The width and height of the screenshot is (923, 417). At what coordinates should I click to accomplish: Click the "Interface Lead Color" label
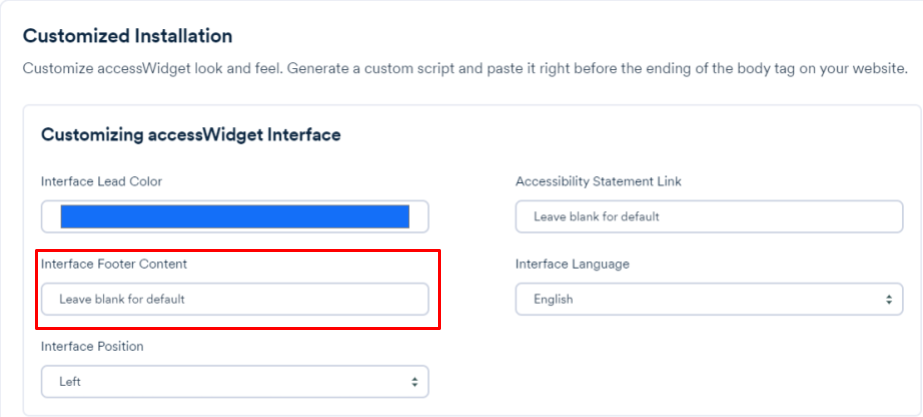point(101,181)
